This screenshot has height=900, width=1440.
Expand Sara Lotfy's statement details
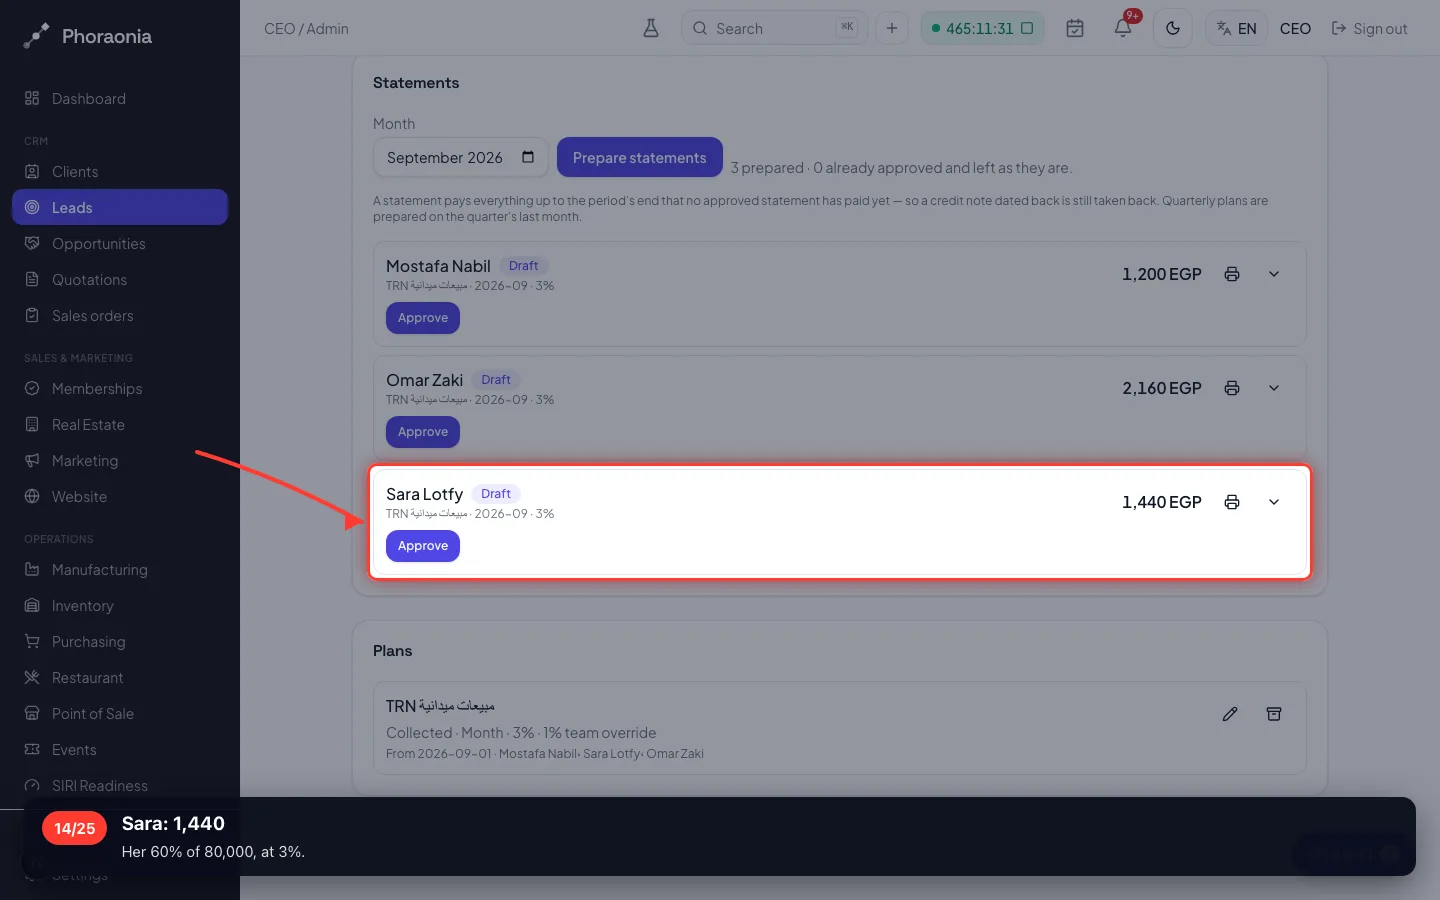[1274, 502]
